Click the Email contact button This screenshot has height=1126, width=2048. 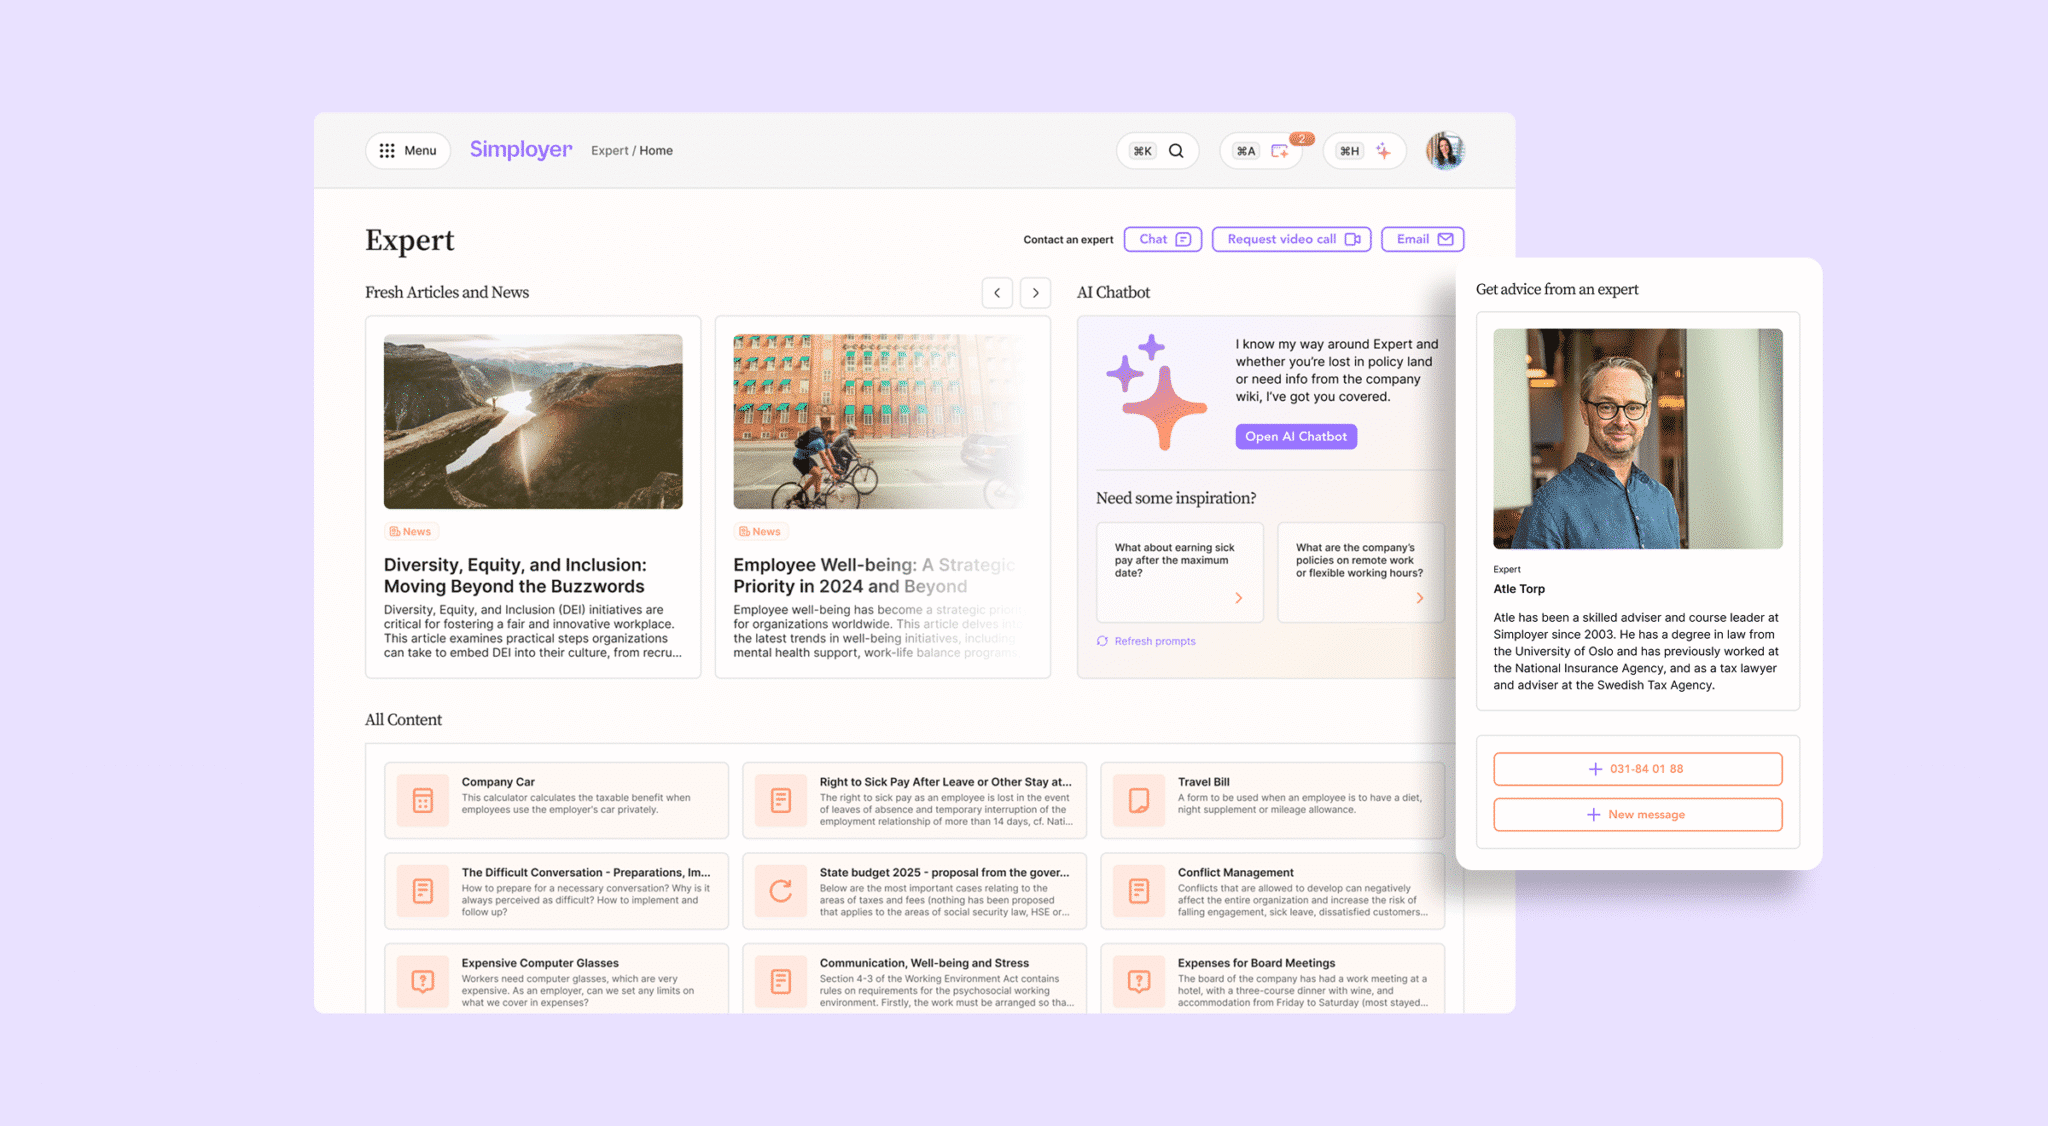pyautogui.click(x=1422, y=239)
